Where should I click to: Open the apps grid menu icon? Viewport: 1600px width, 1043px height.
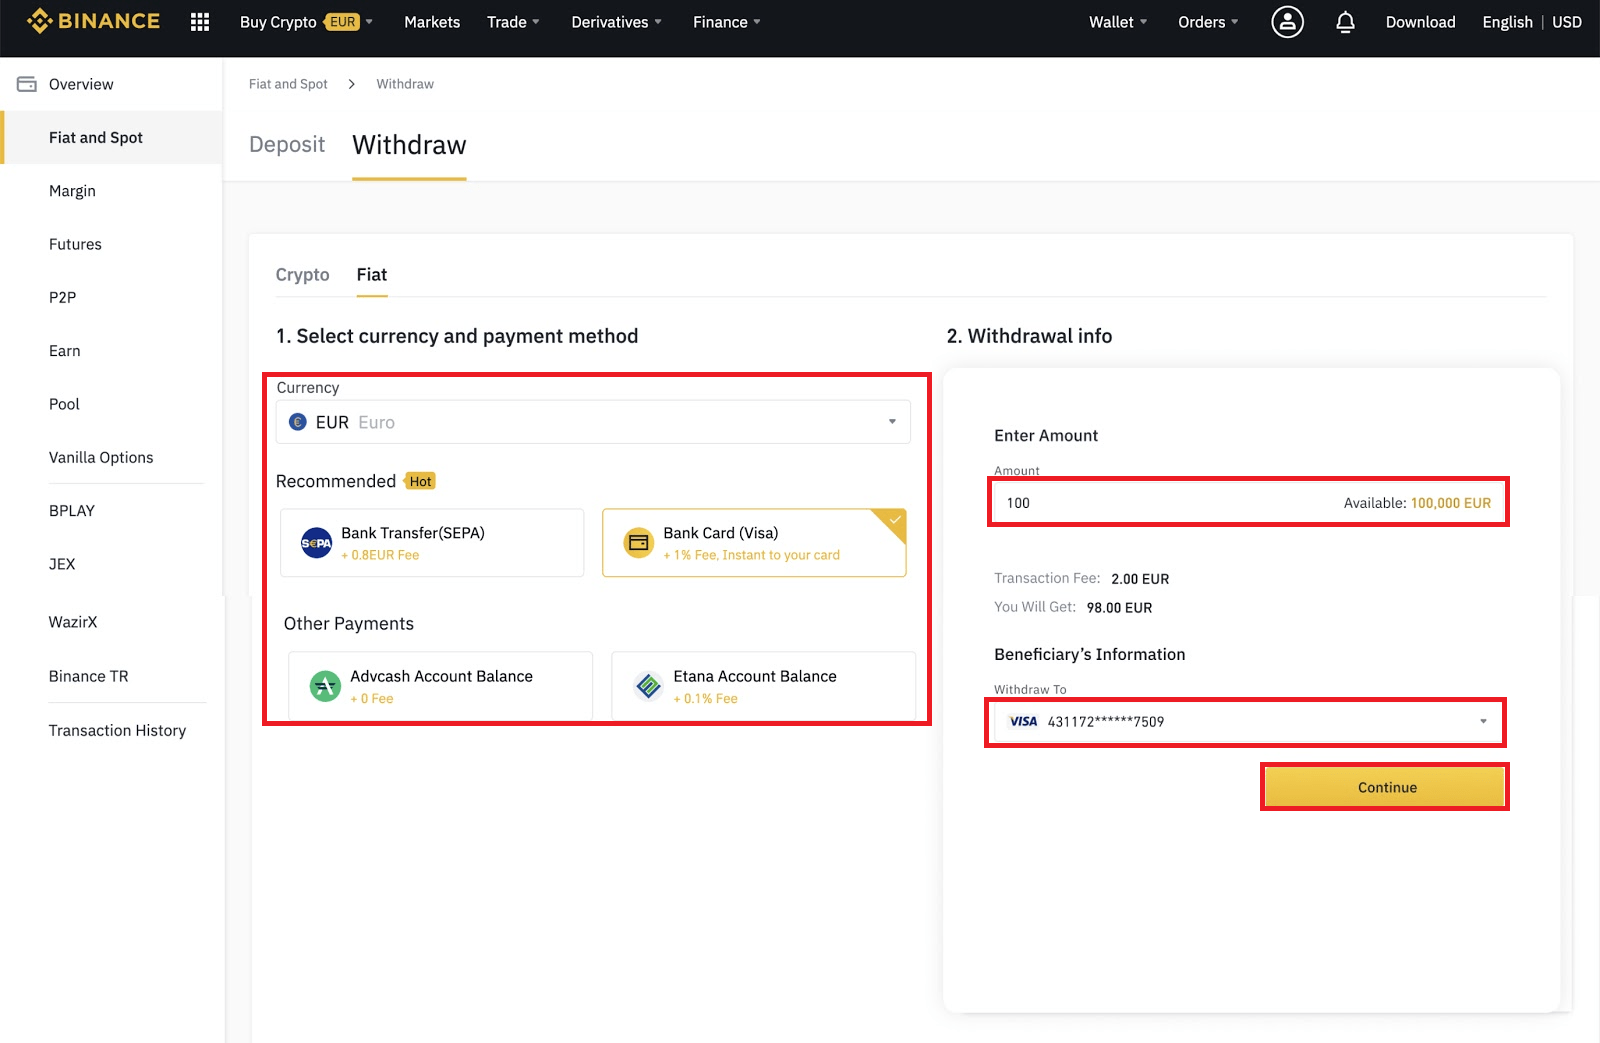click(200, 22)
